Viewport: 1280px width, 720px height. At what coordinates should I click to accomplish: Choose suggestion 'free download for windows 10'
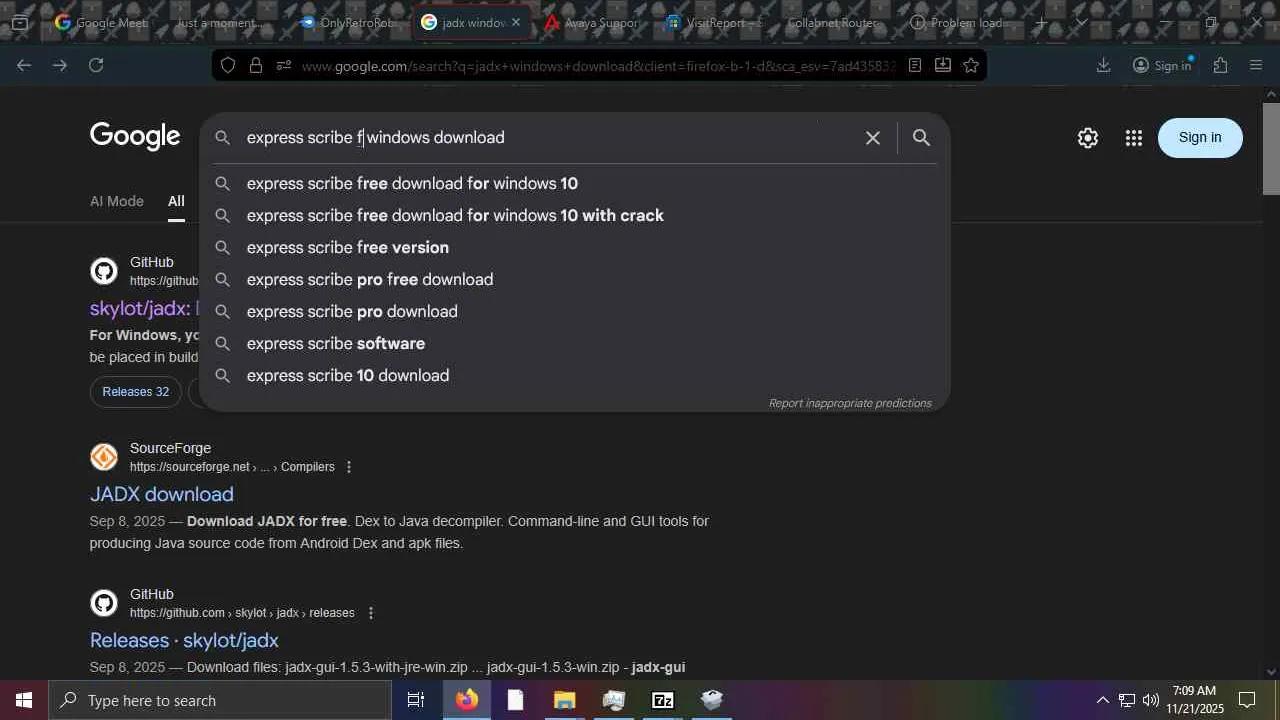click(x=574, y=184)
